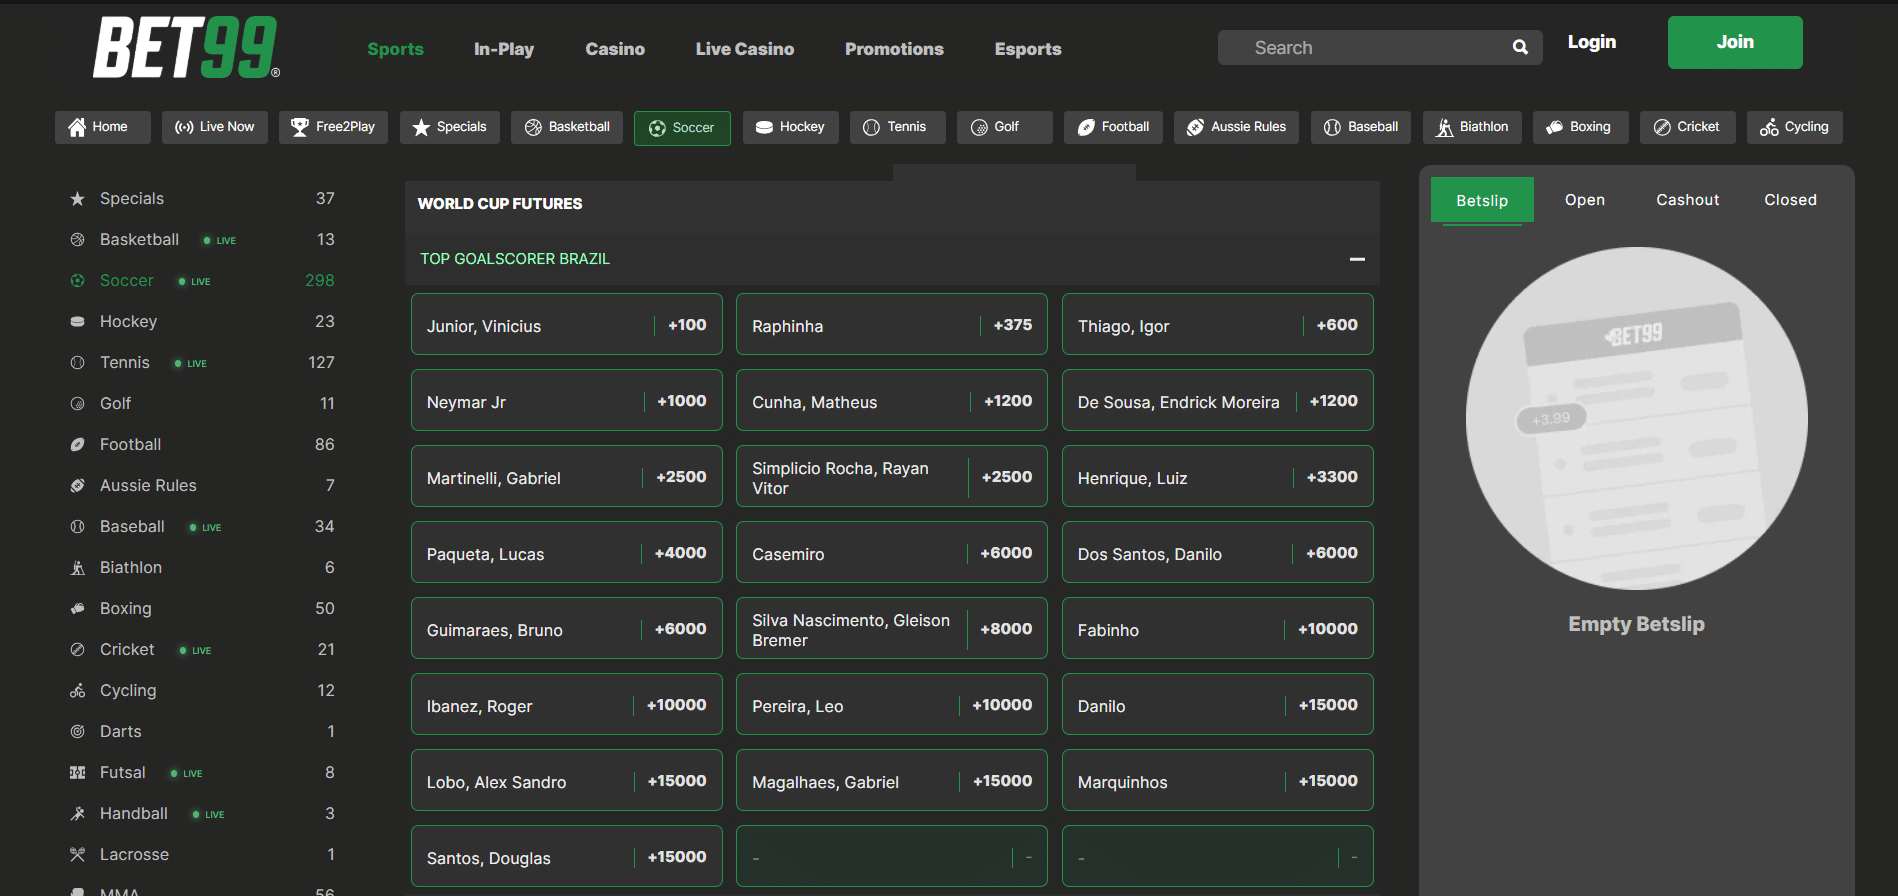Image resolution: width=1898 pixels, height=896 pixels.
Task: Click Specials star icon in sidebar
Action: [x=77, y=199]
